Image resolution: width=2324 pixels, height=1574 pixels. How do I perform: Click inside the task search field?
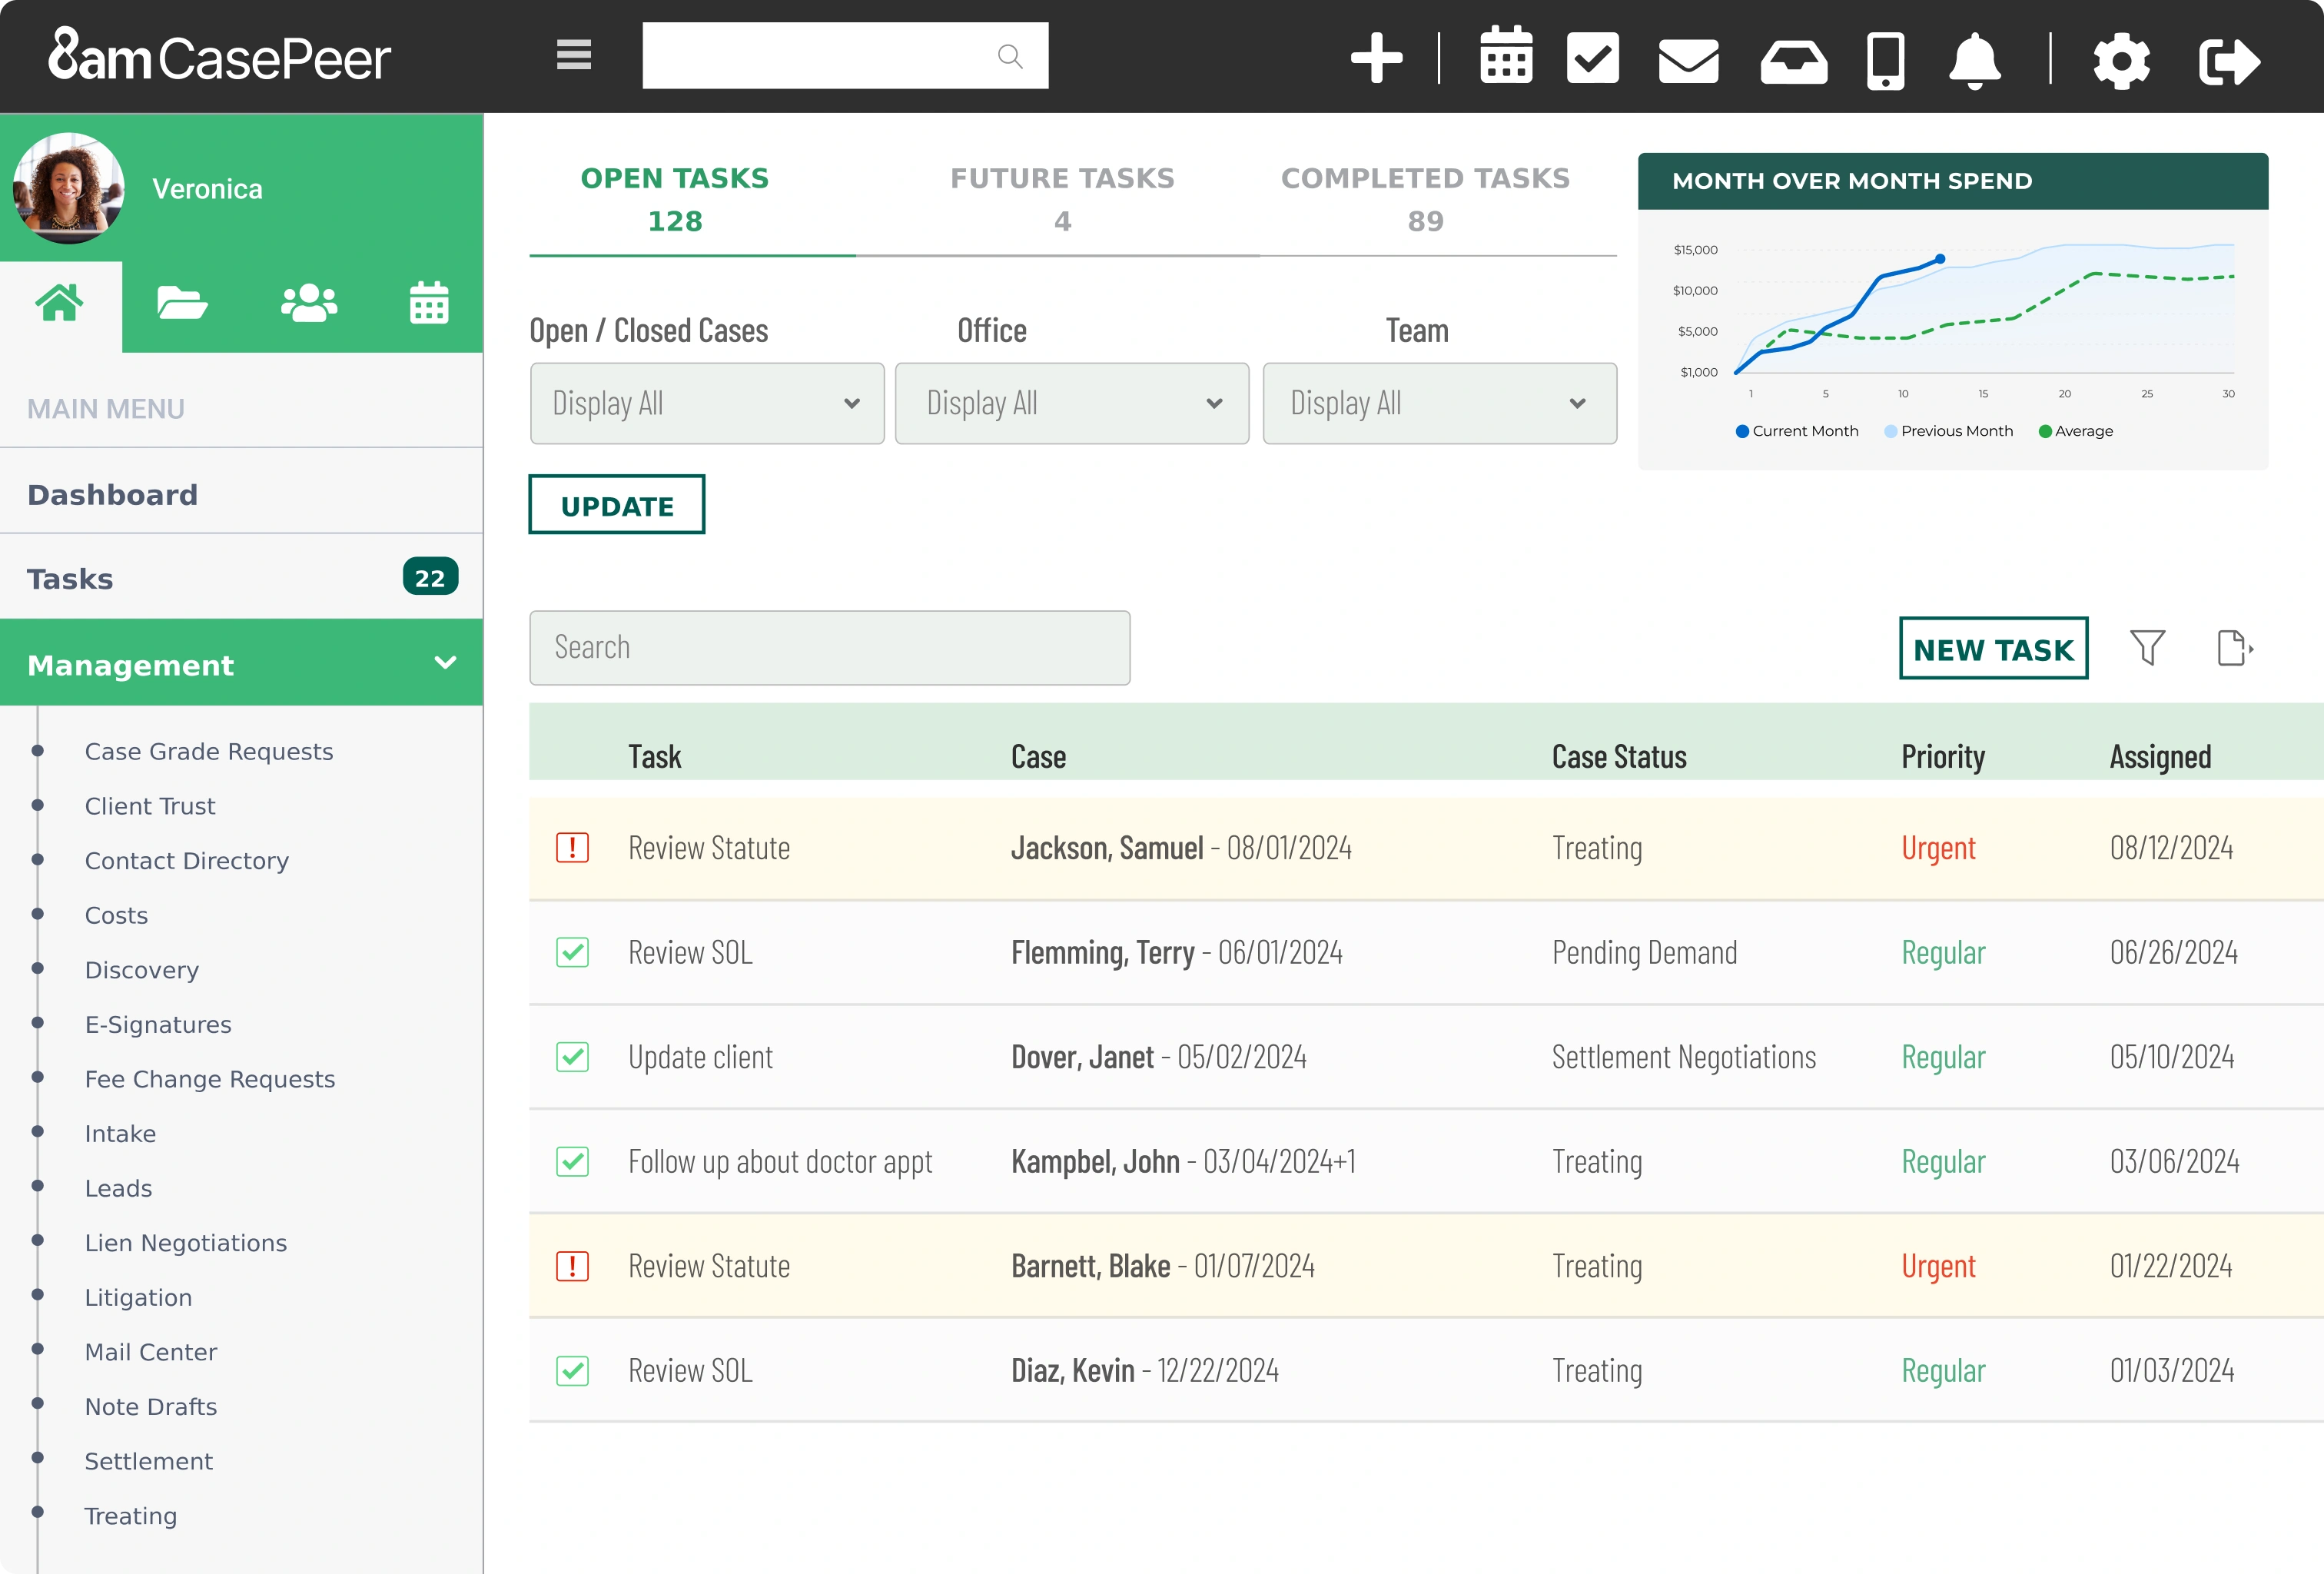(x=829, y=648)
